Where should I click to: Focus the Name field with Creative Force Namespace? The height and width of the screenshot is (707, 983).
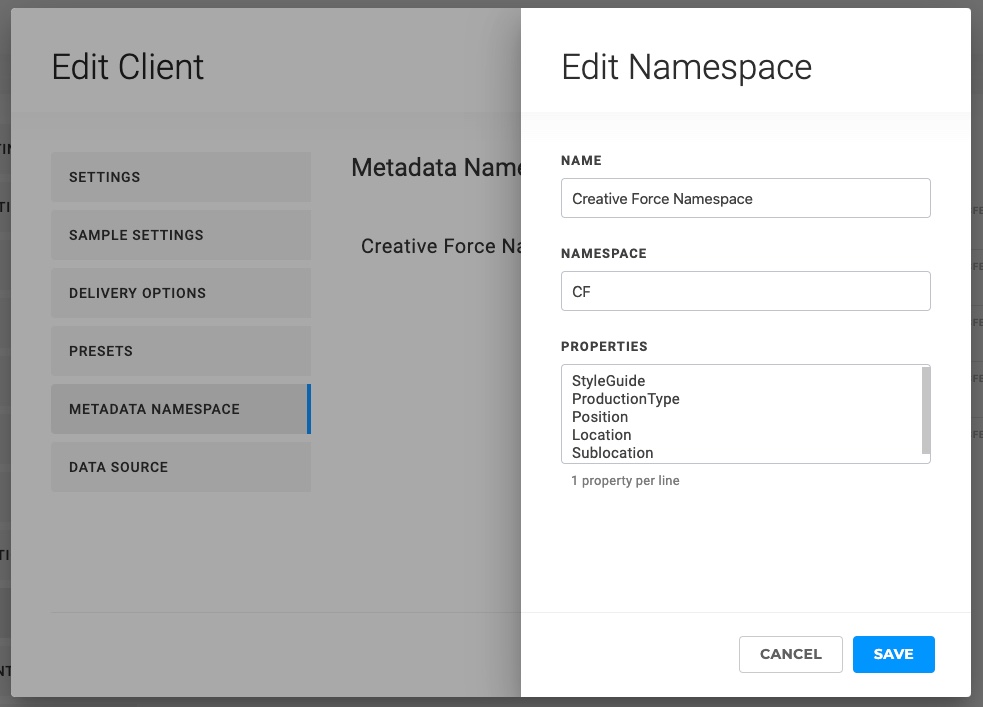(x=745, y=199)
